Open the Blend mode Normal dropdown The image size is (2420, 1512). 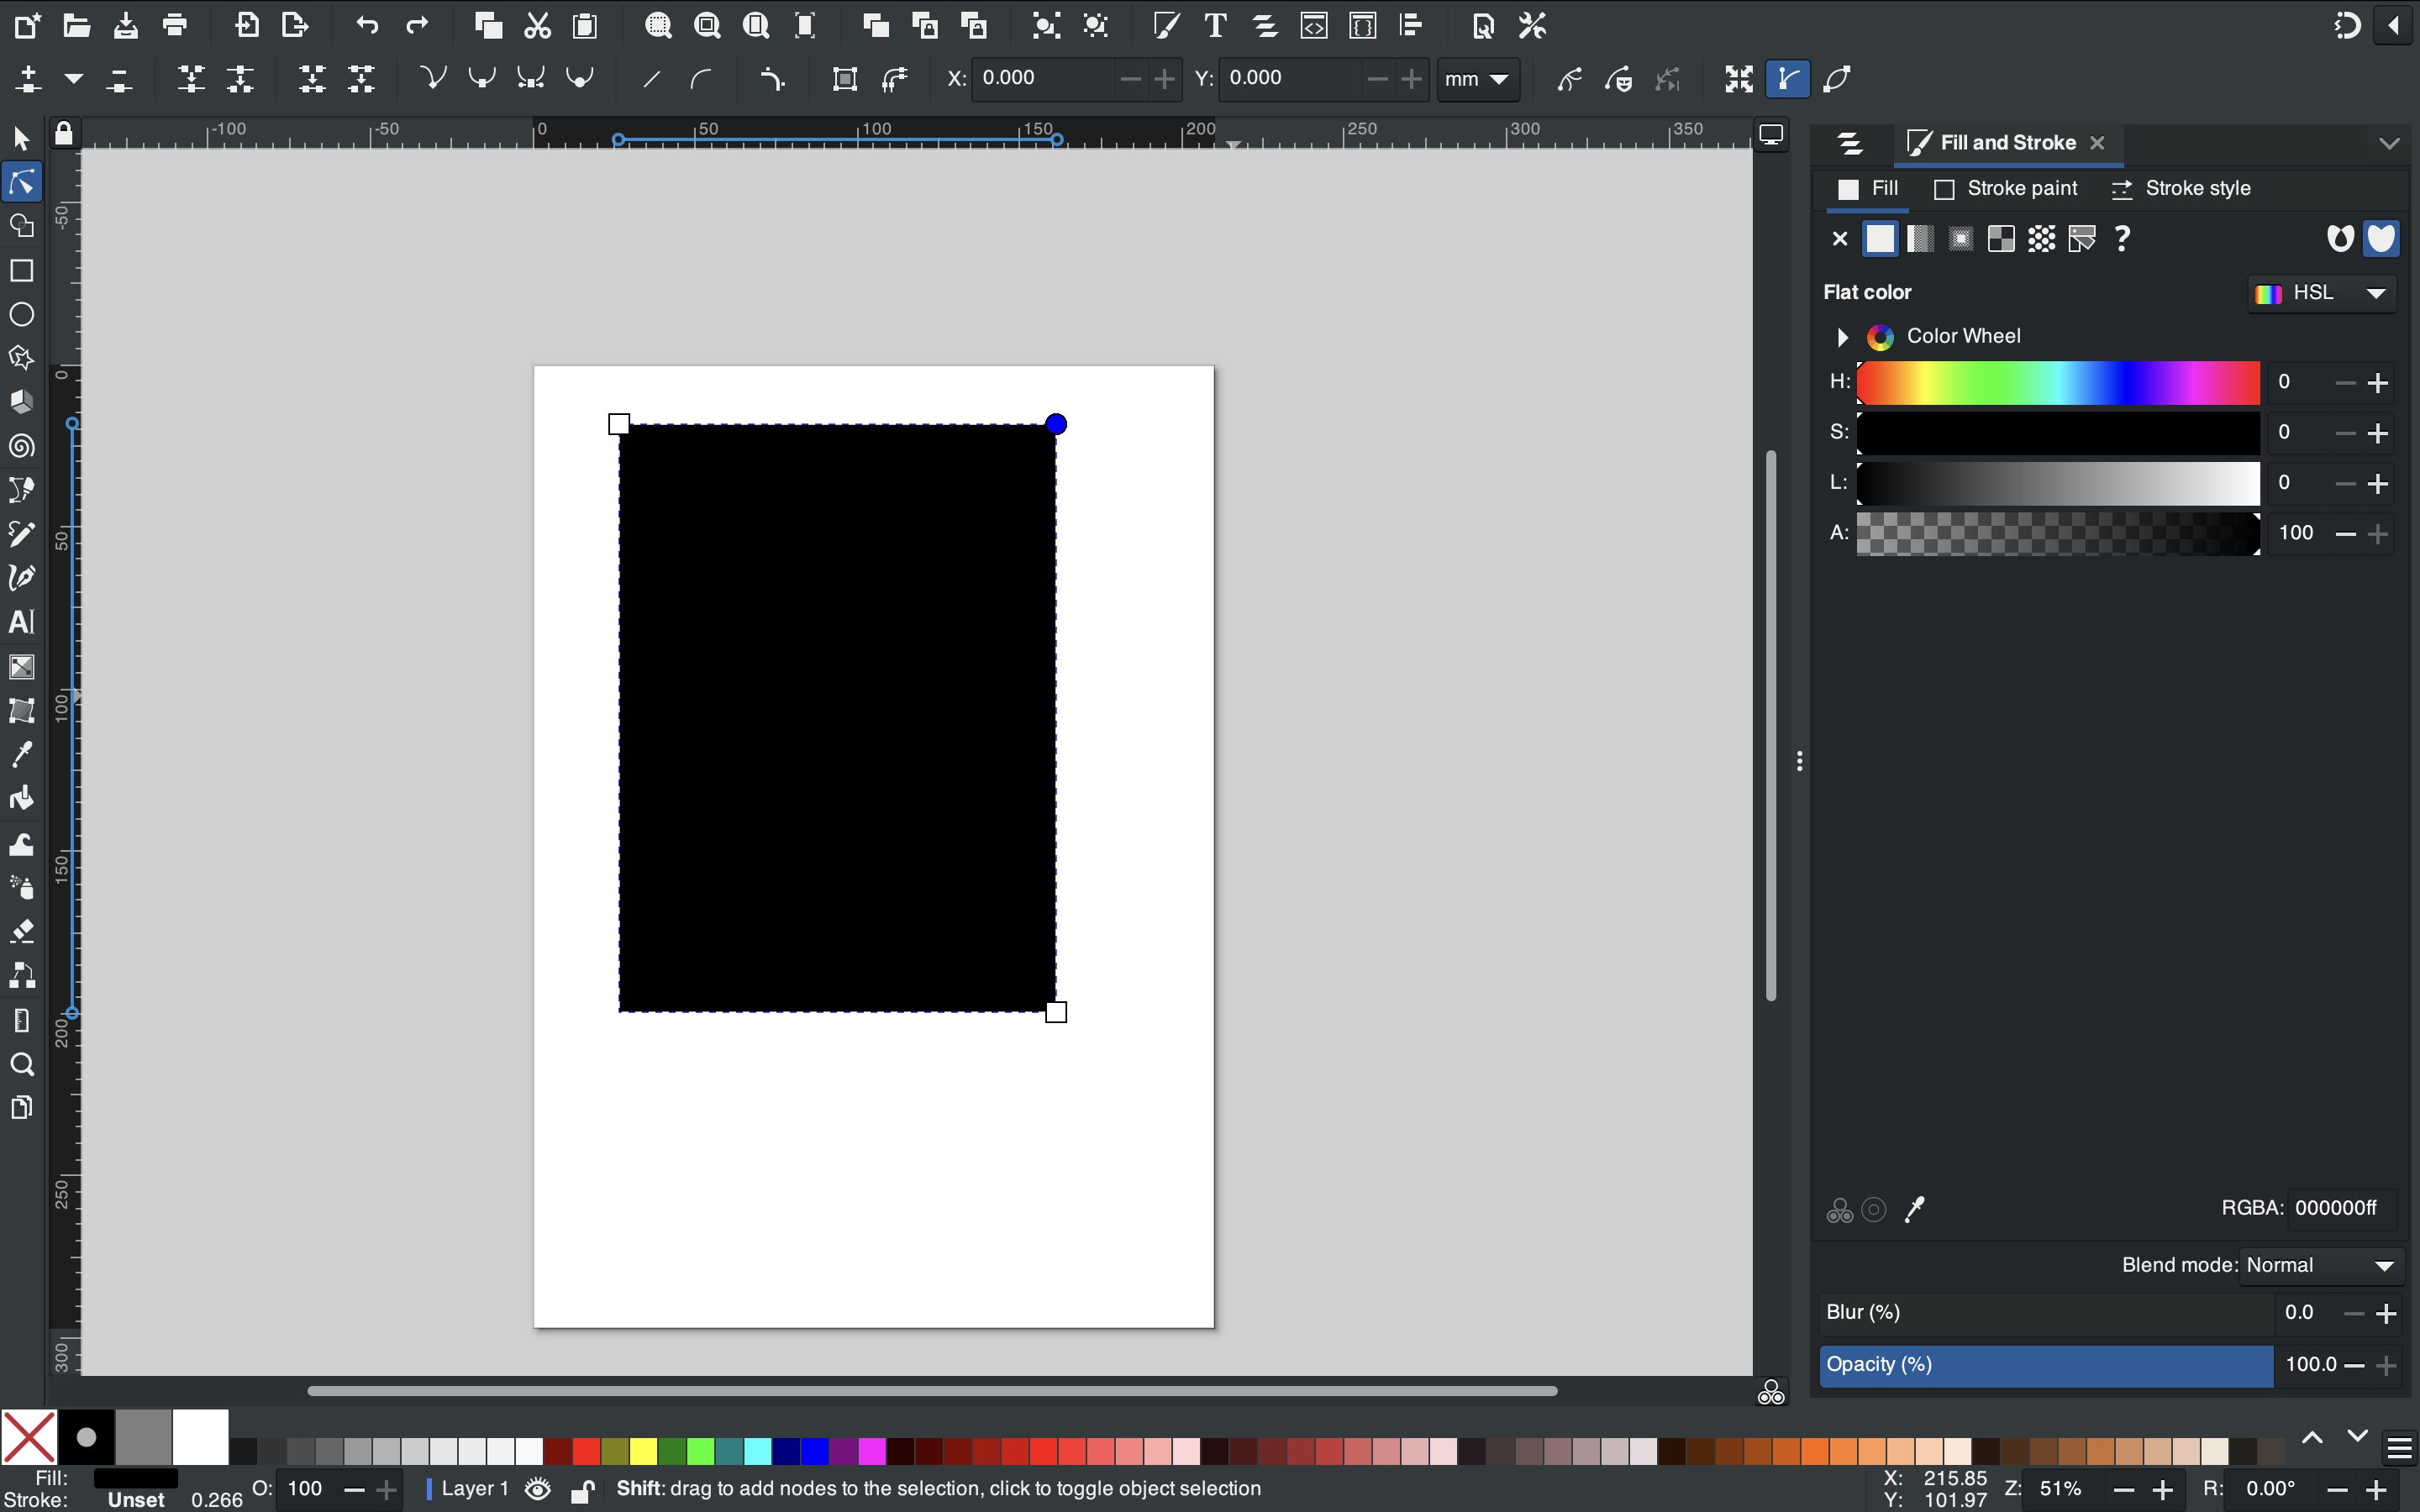pyautogui.click(x=2320, y=1266)
